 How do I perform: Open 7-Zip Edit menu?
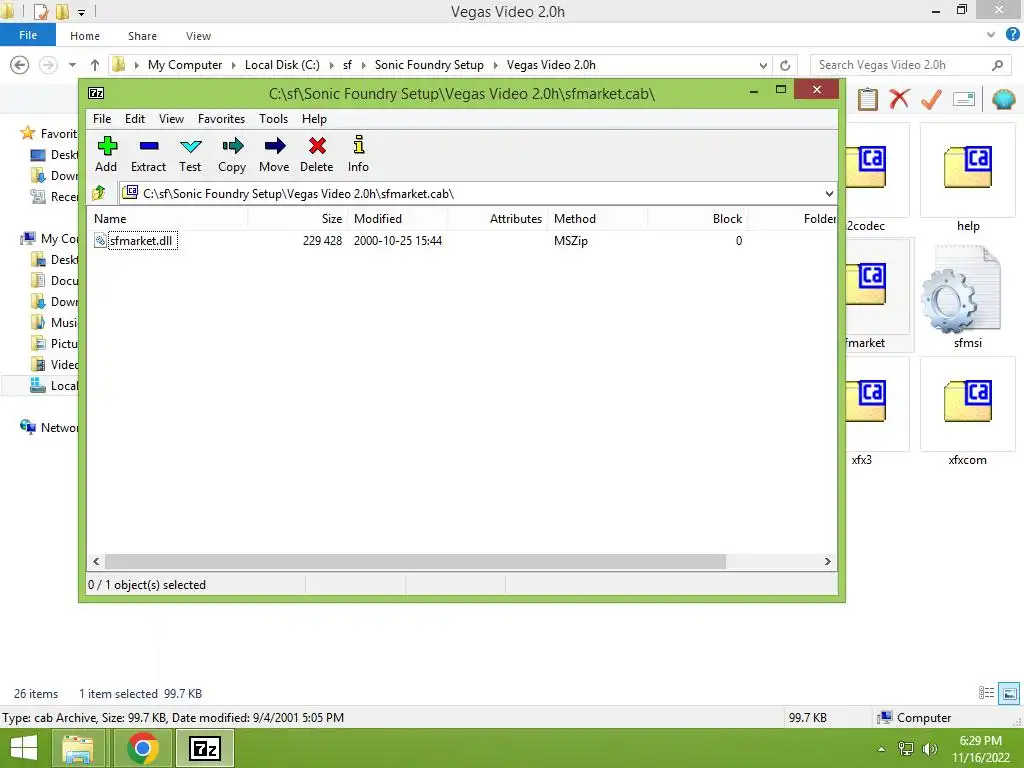coord(135,119)
